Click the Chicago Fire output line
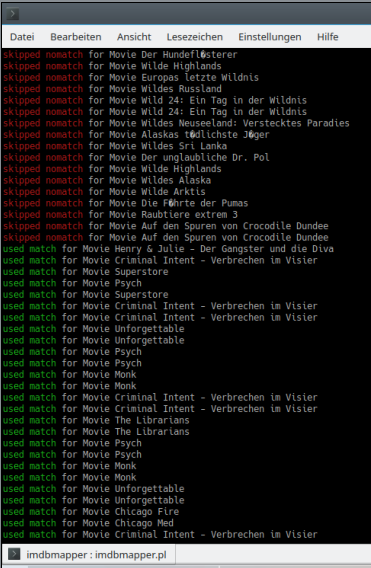Viewport: 371px width, 568px height. (x=91, y=511)
